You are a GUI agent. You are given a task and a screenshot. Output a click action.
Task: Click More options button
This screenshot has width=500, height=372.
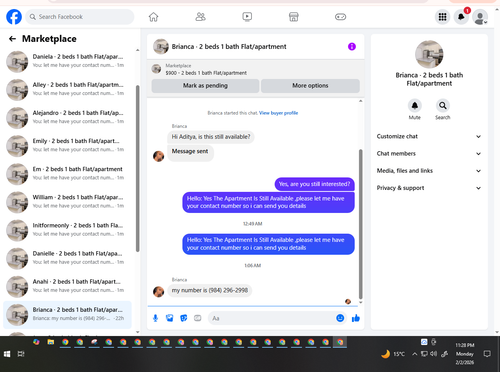tap(310, 86)
